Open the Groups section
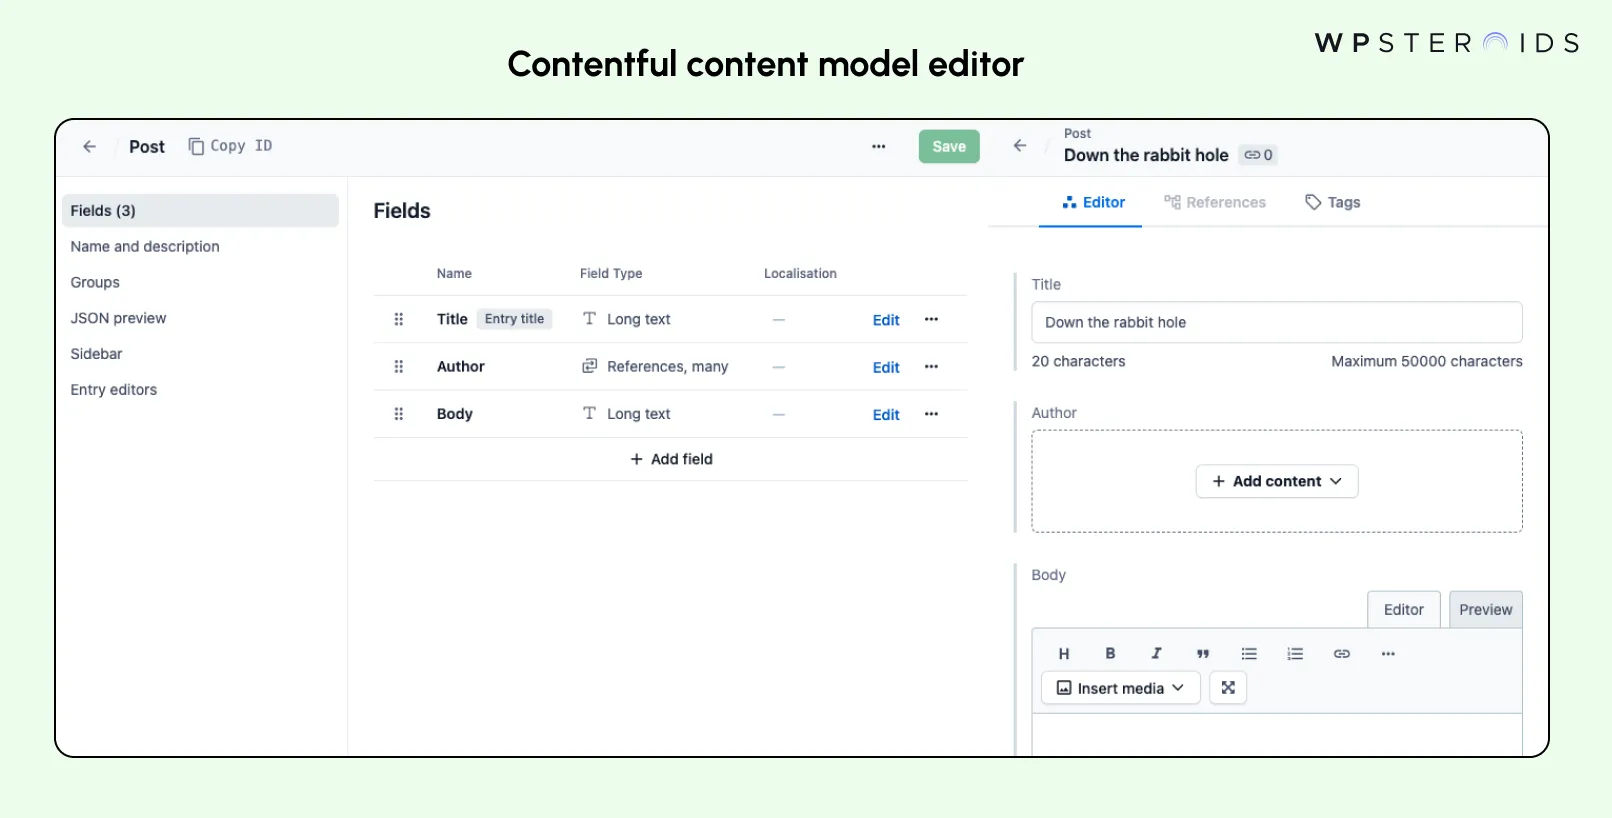 [x=95, y=282]
